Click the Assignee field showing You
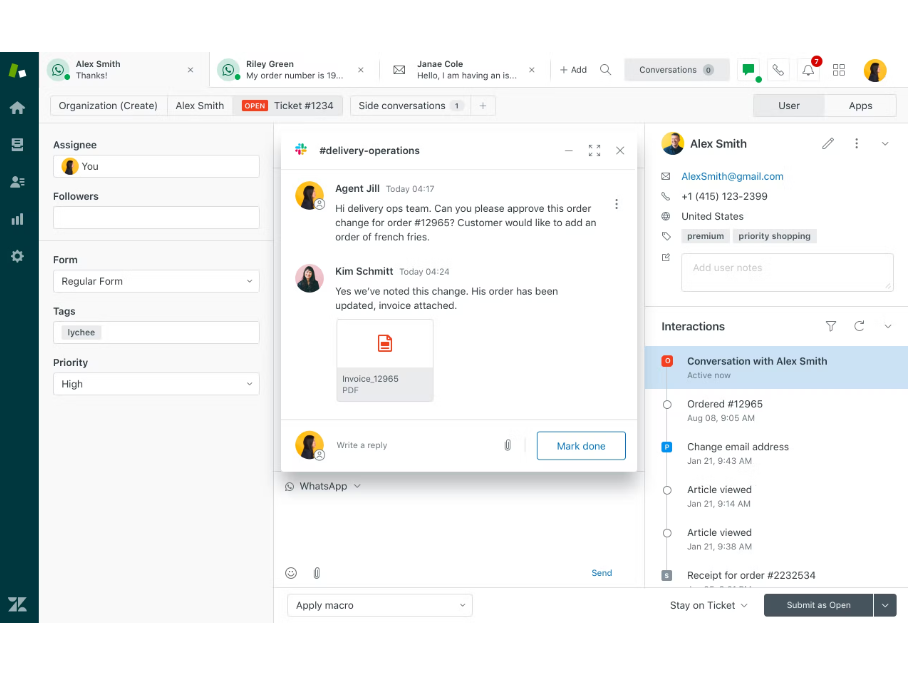The height and width of the screenshot is (676, 908). [x=156, y=166]
